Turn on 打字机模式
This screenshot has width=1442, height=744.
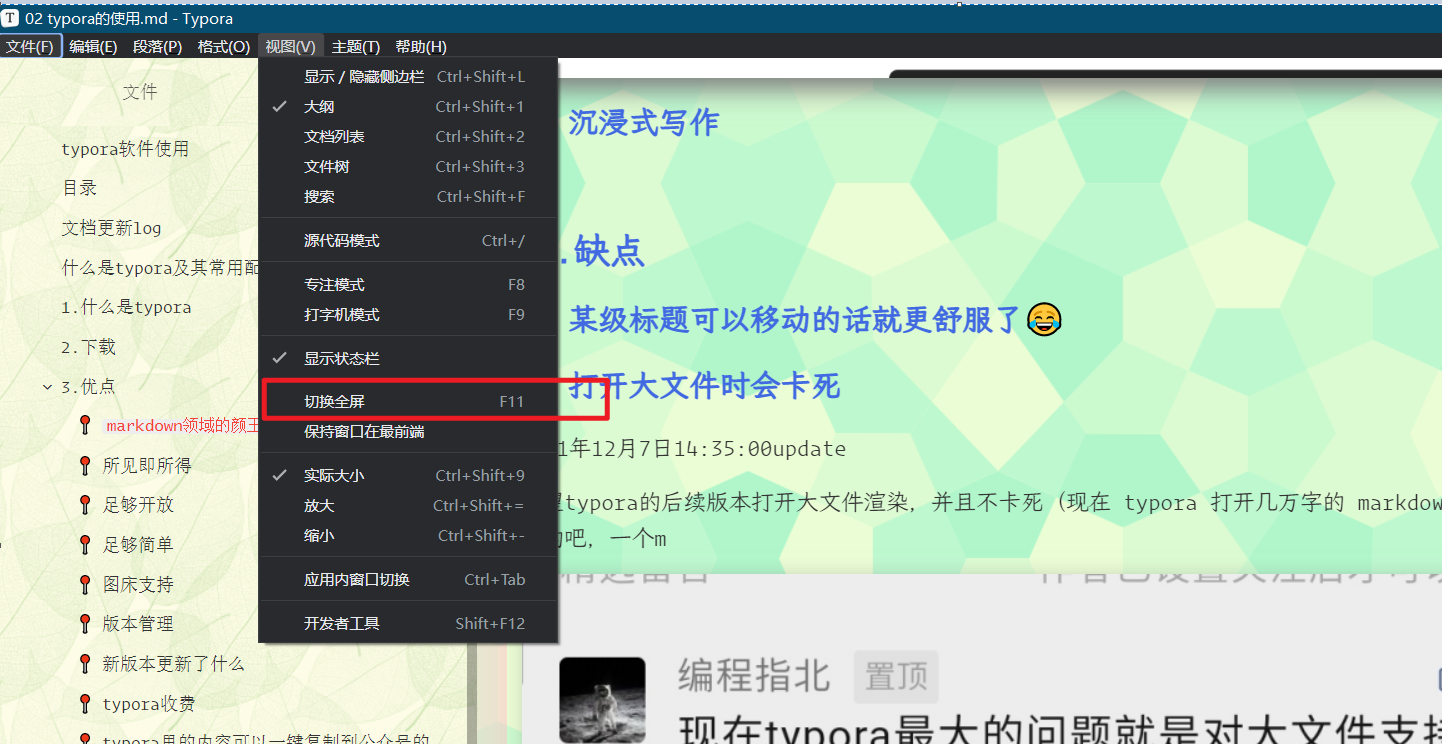click(408, 315)
